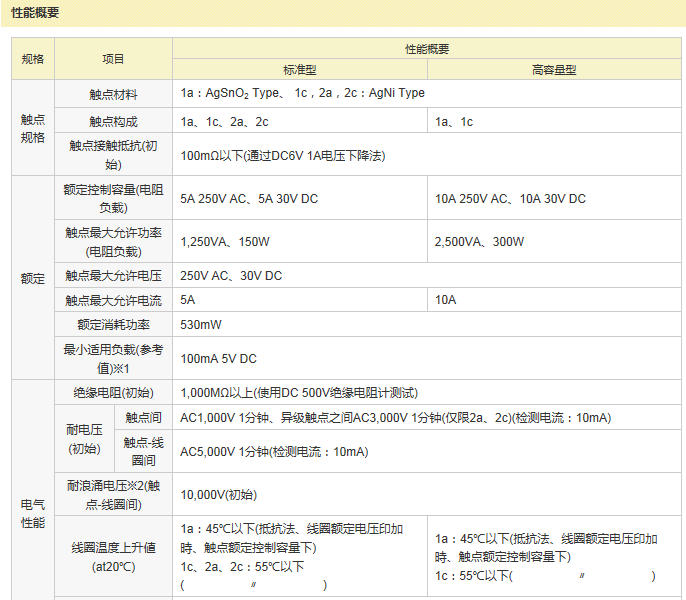Click the 530mW power consumption value
This screenshot has width=686, height=600.
[x=201, y=325]
